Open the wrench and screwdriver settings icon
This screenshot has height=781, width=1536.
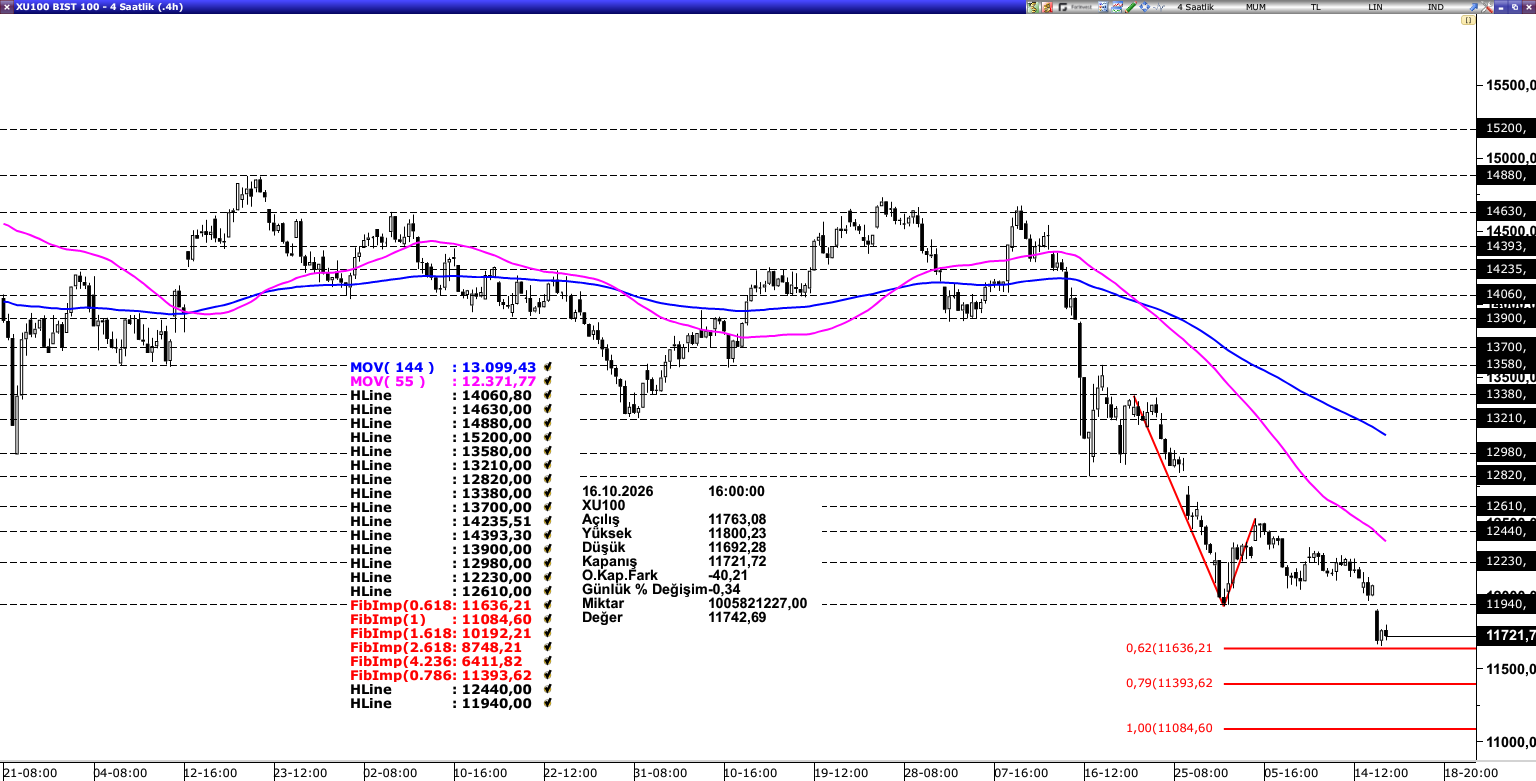(x=1486, y=7)
